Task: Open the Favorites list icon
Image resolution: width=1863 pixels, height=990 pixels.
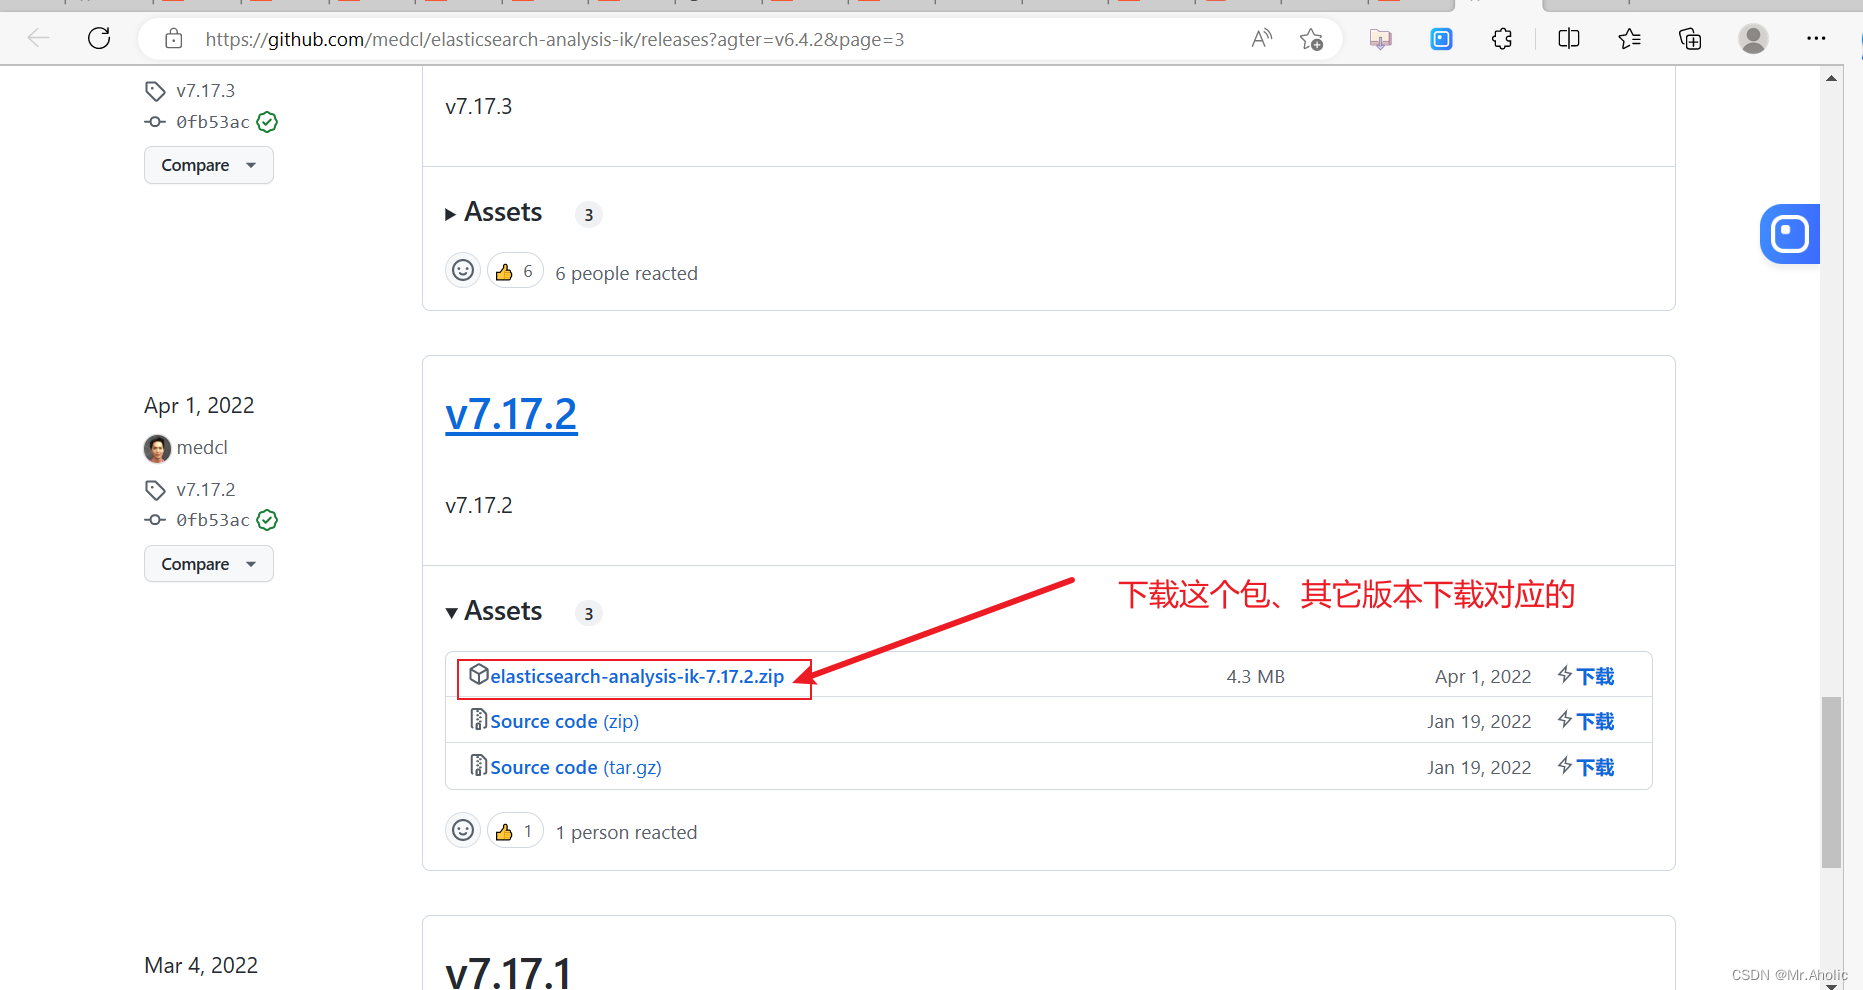Action: click(1629, 39)
